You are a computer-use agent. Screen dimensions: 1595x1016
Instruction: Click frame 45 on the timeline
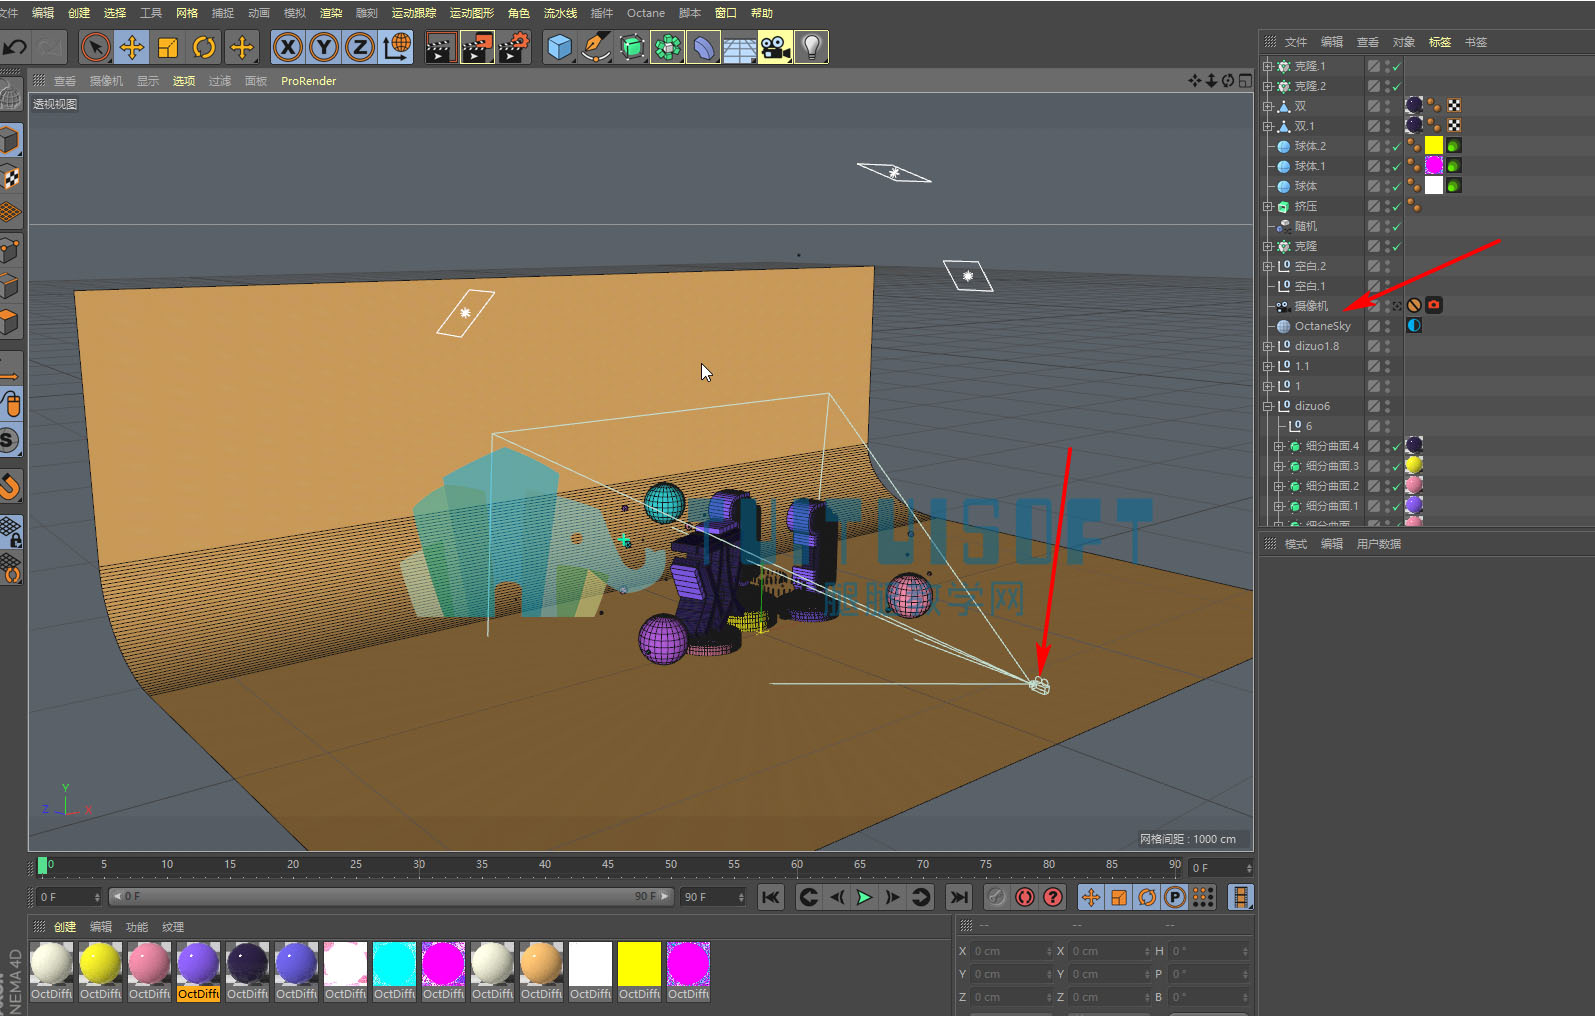tap(608, 864)
